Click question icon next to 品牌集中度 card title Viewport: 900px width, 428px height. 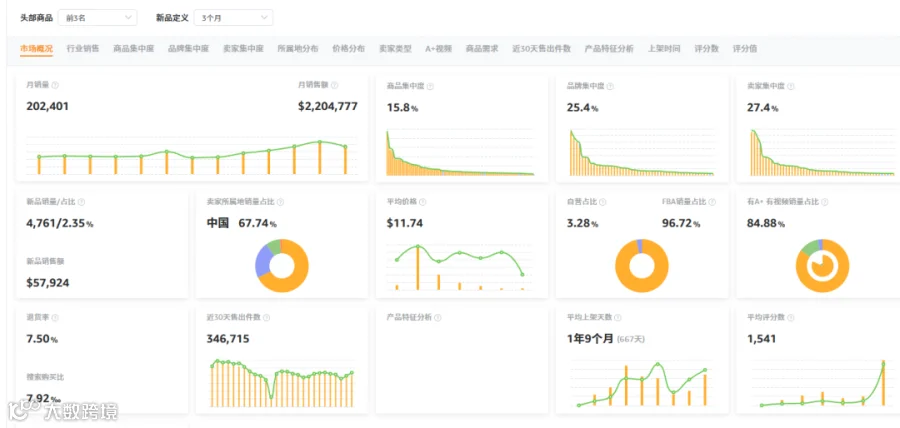click(x=610, y=86)
